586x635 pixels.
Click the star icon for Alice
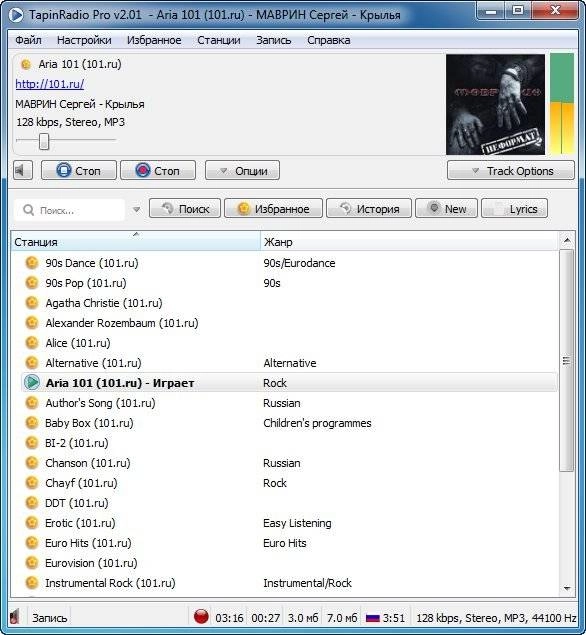[32, 343]
